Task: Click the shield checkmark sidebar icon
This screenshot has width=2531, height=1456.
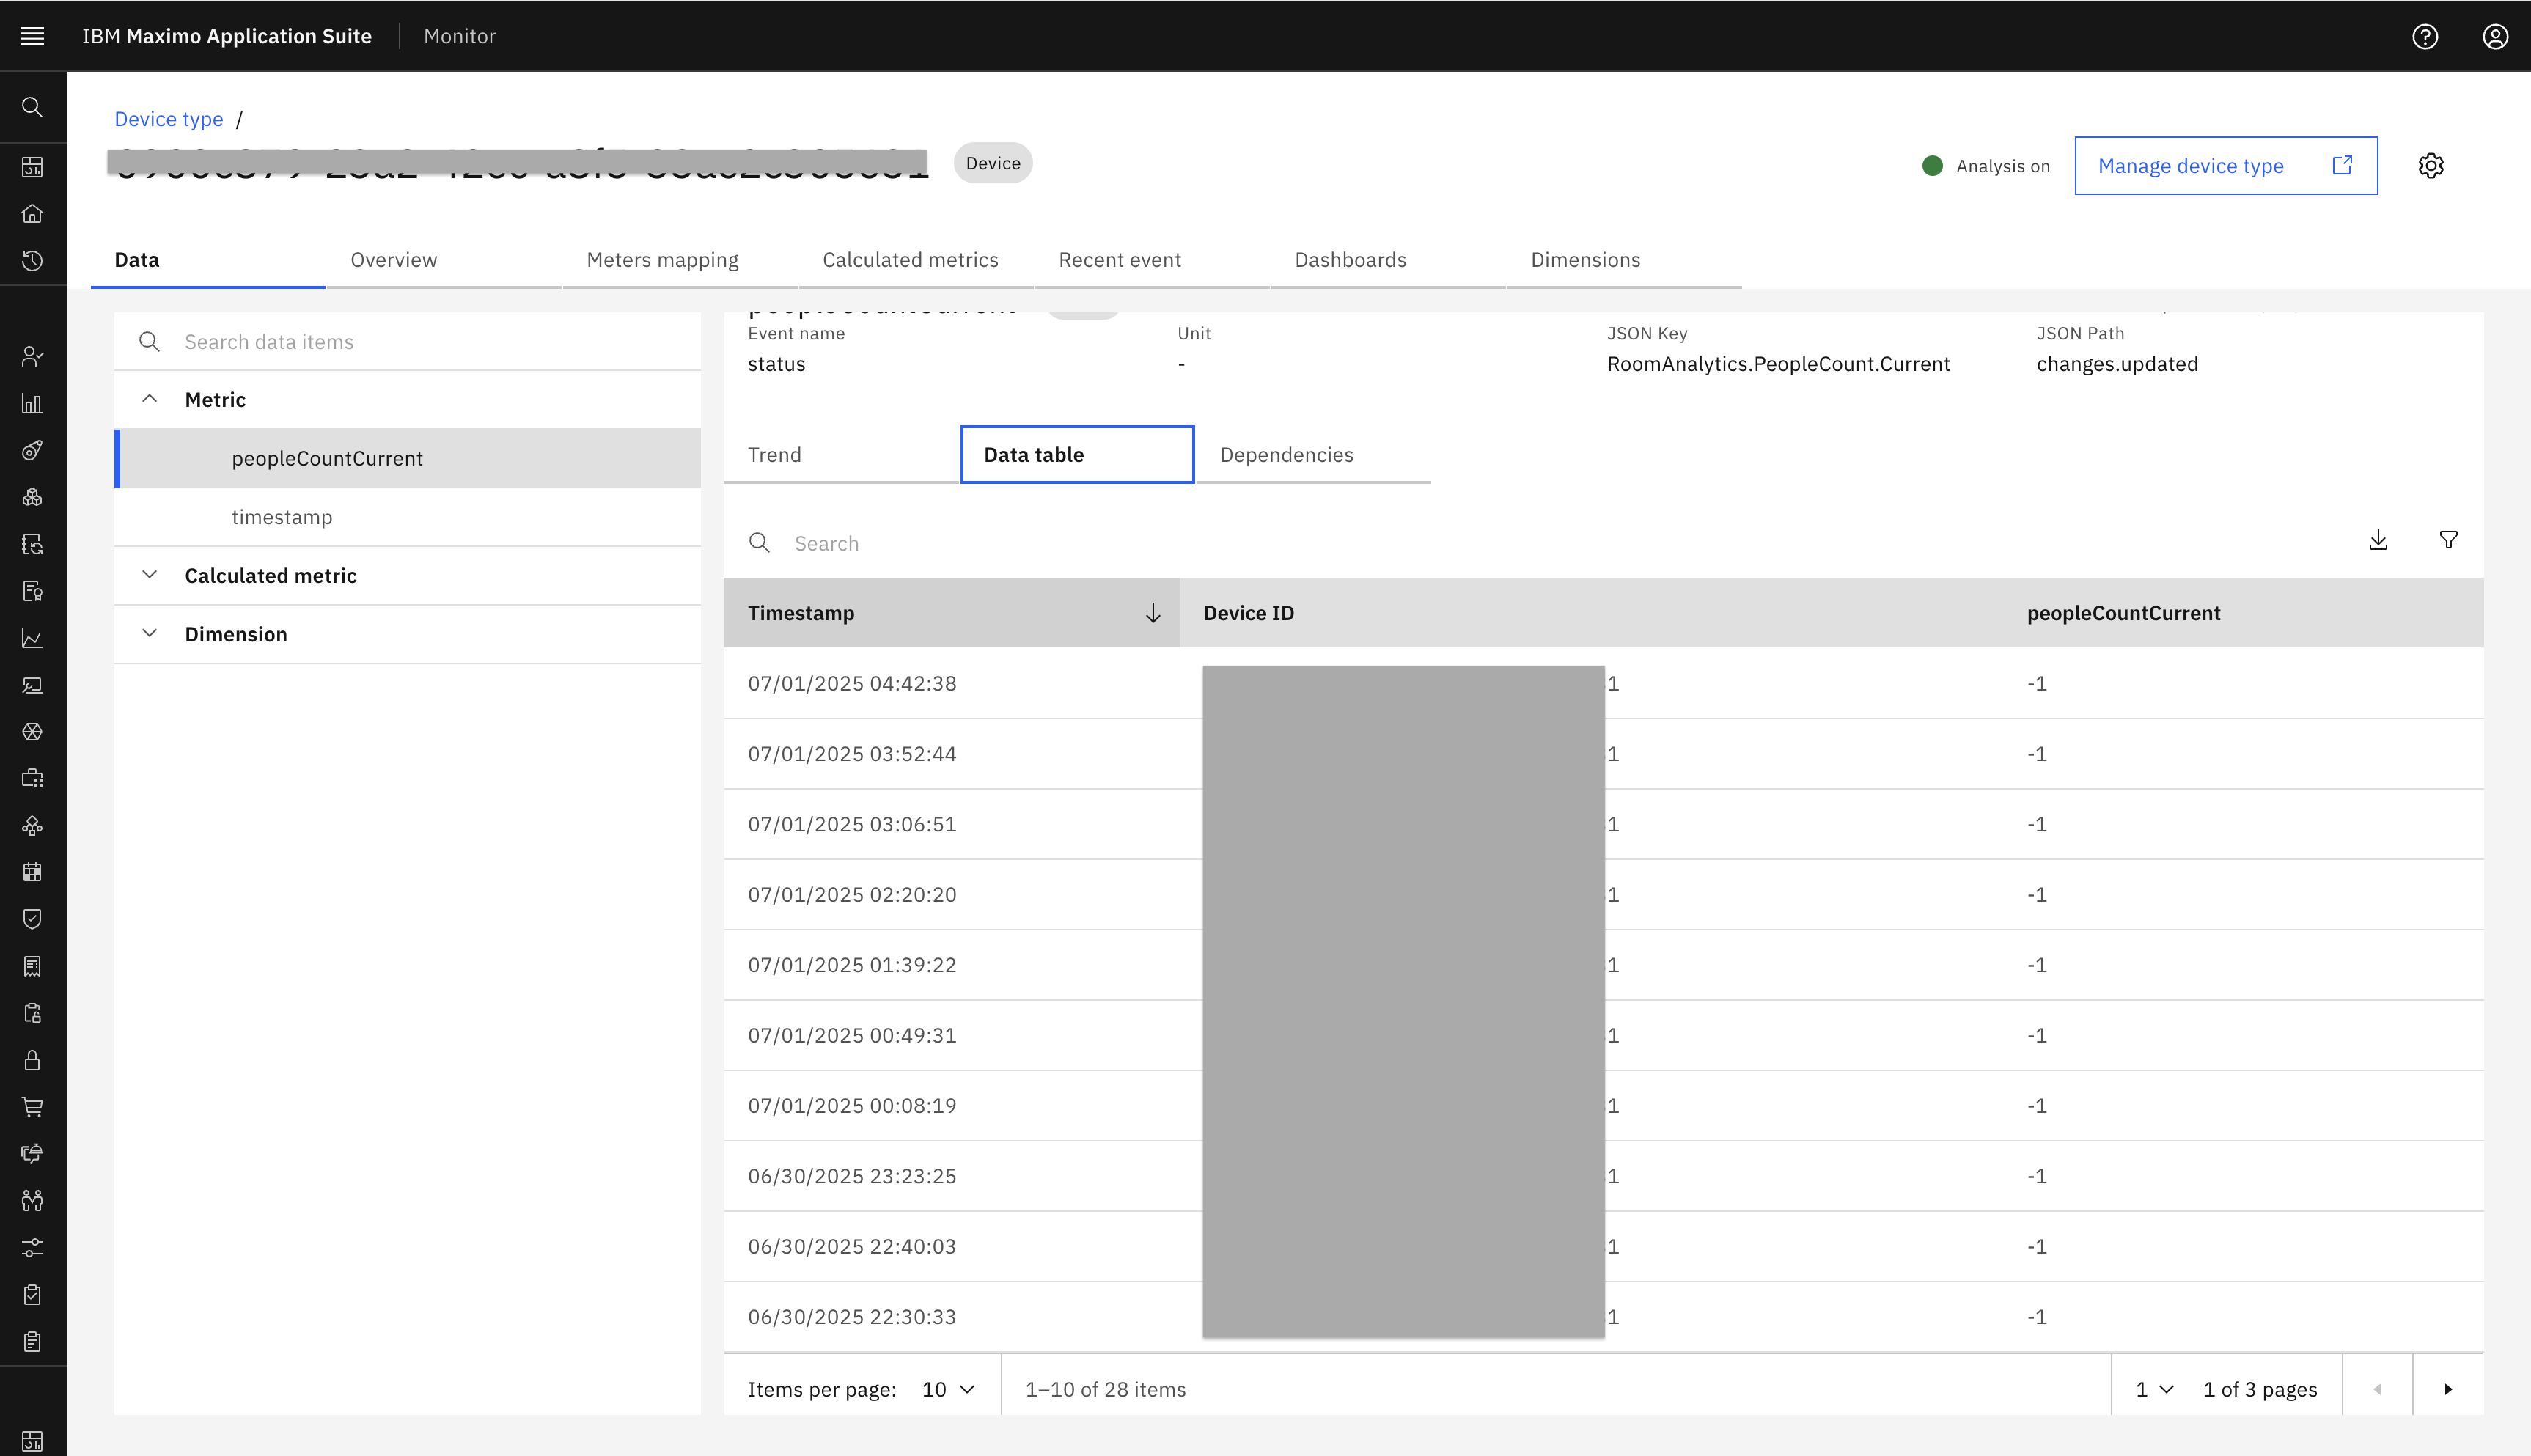Action: 32,919
